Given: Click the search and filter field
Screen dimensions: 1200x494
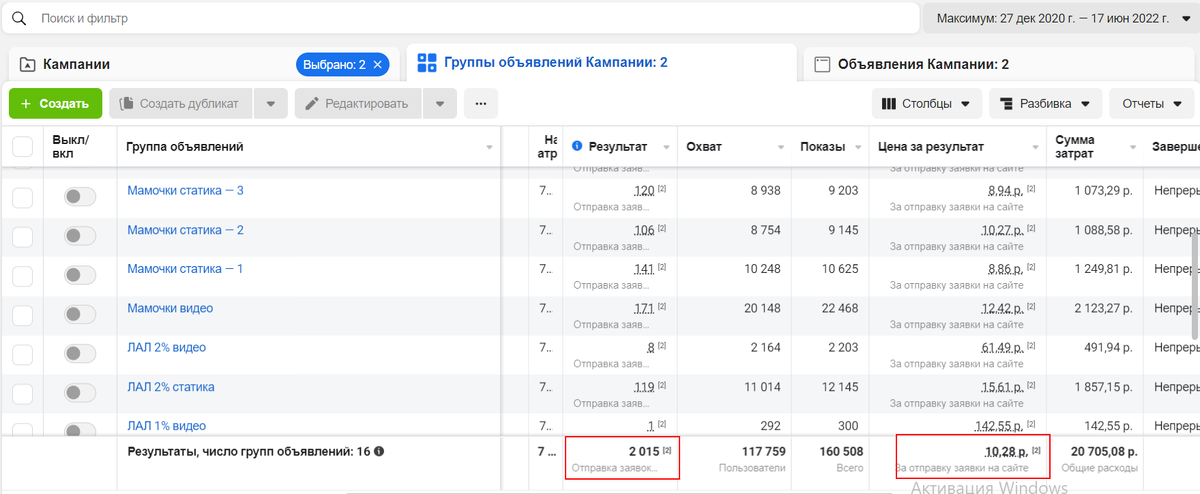Looking at the screenshot, I should (x=460, y=19).
